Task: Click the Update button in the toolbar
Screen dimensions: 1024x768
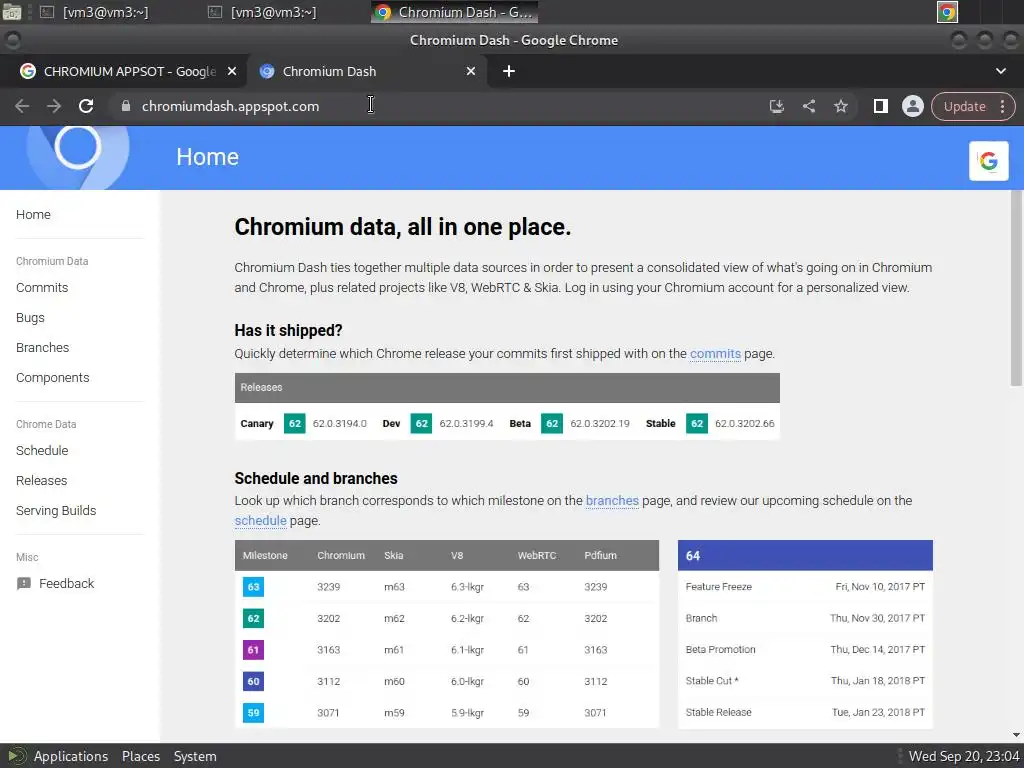Action: 964,106
